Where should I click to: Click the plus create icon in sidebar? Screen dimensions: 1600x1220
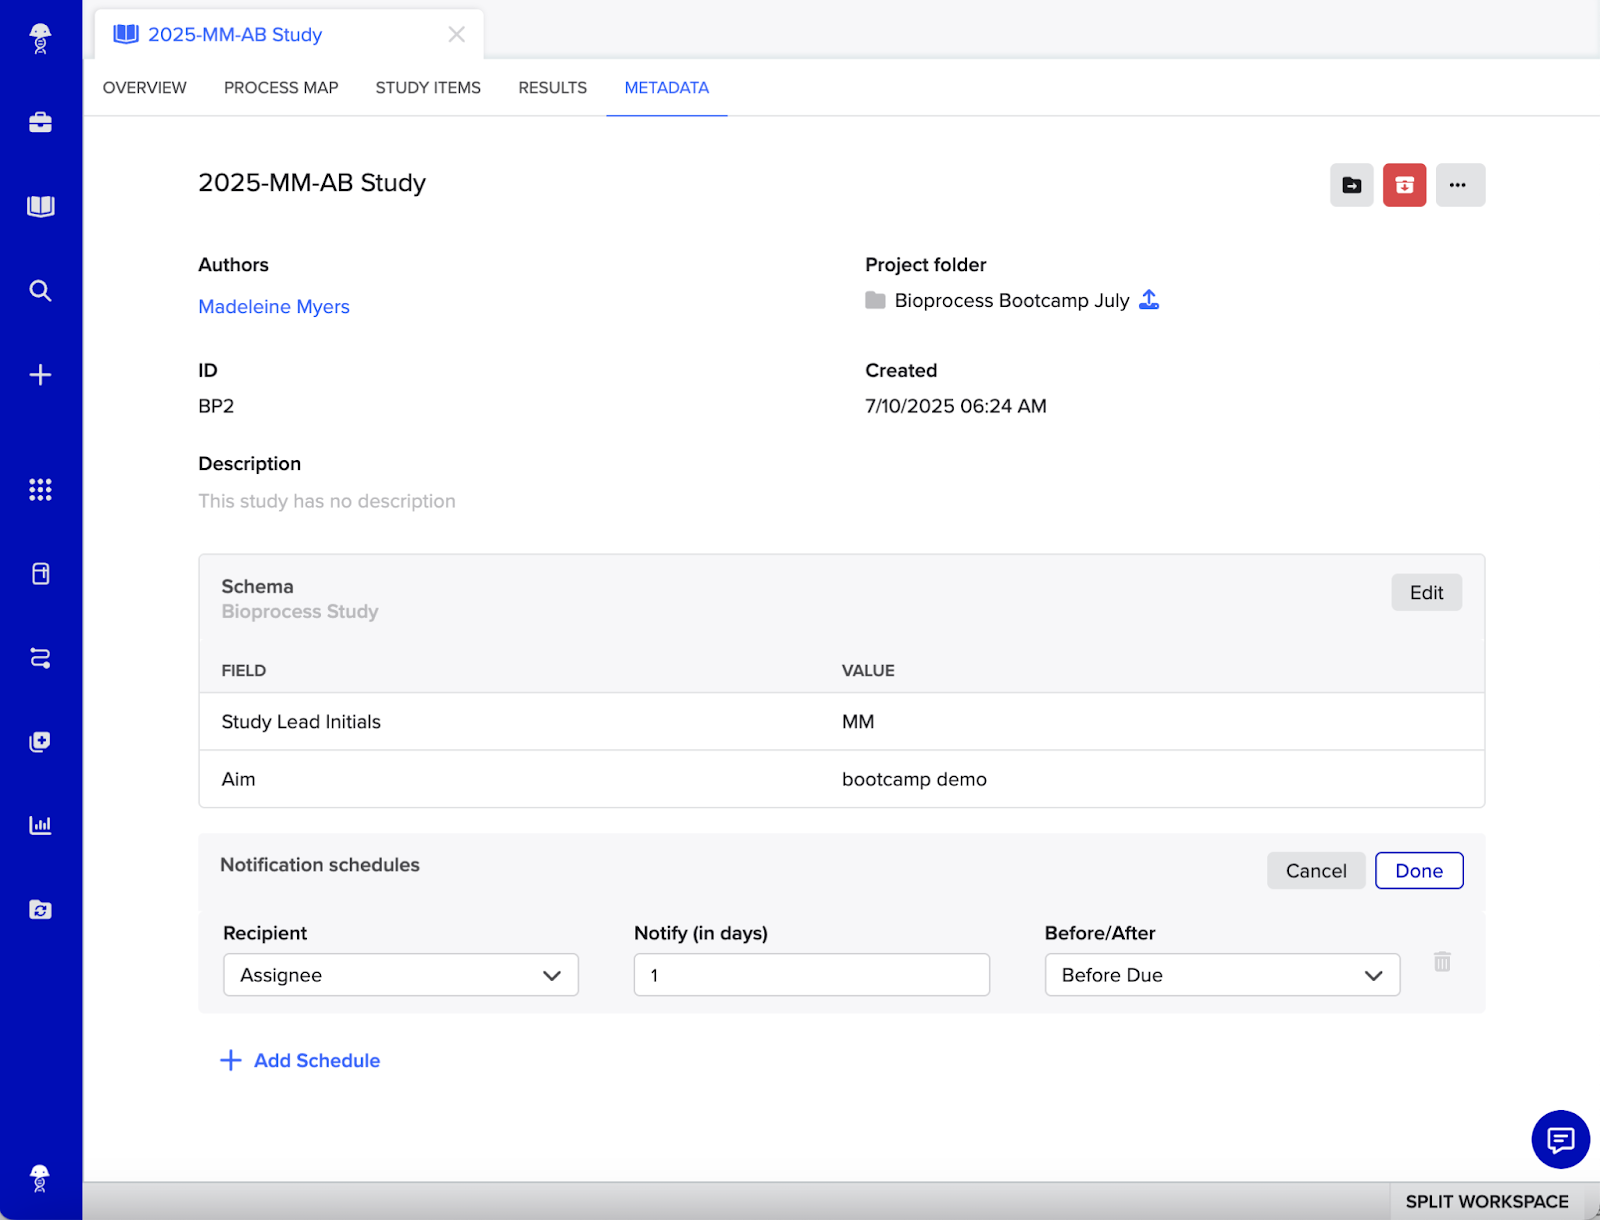40,375
